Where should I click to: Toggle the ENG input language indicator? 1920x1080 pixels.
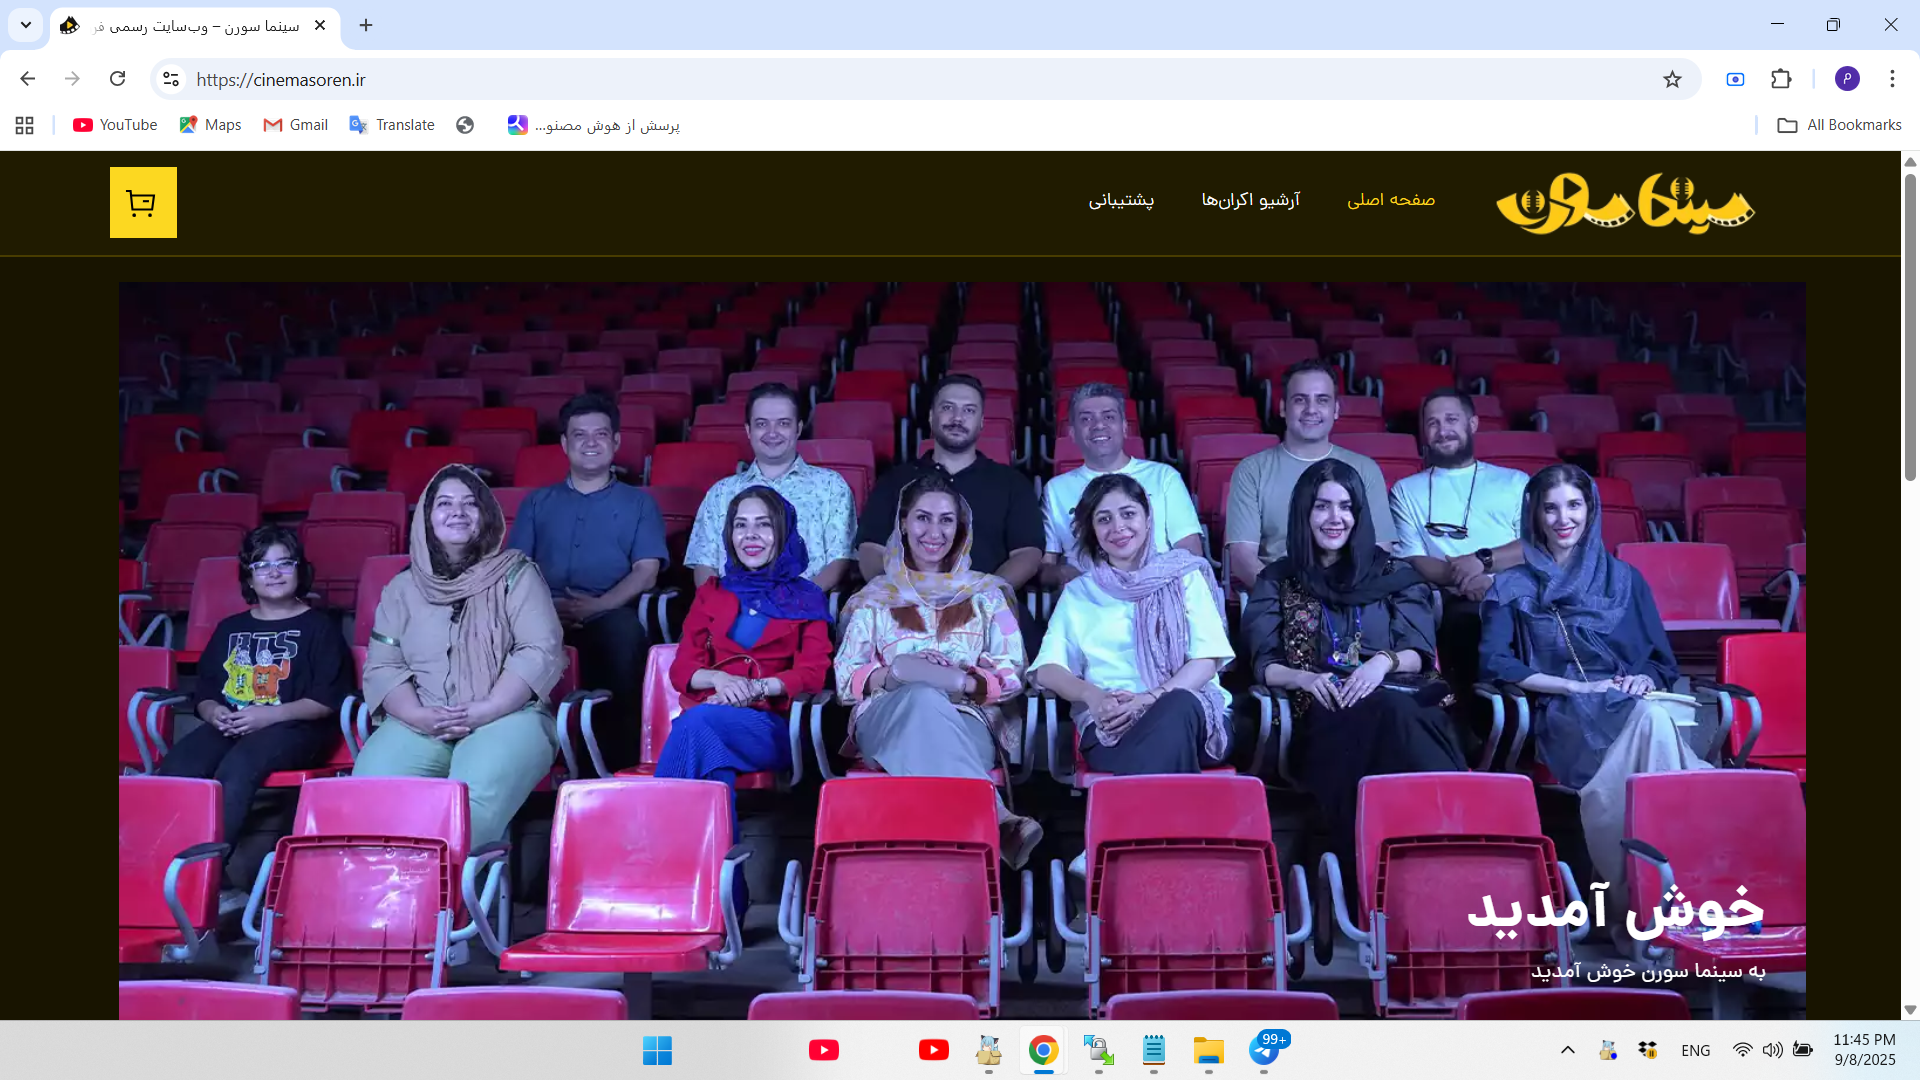tap(1695, 1050)
